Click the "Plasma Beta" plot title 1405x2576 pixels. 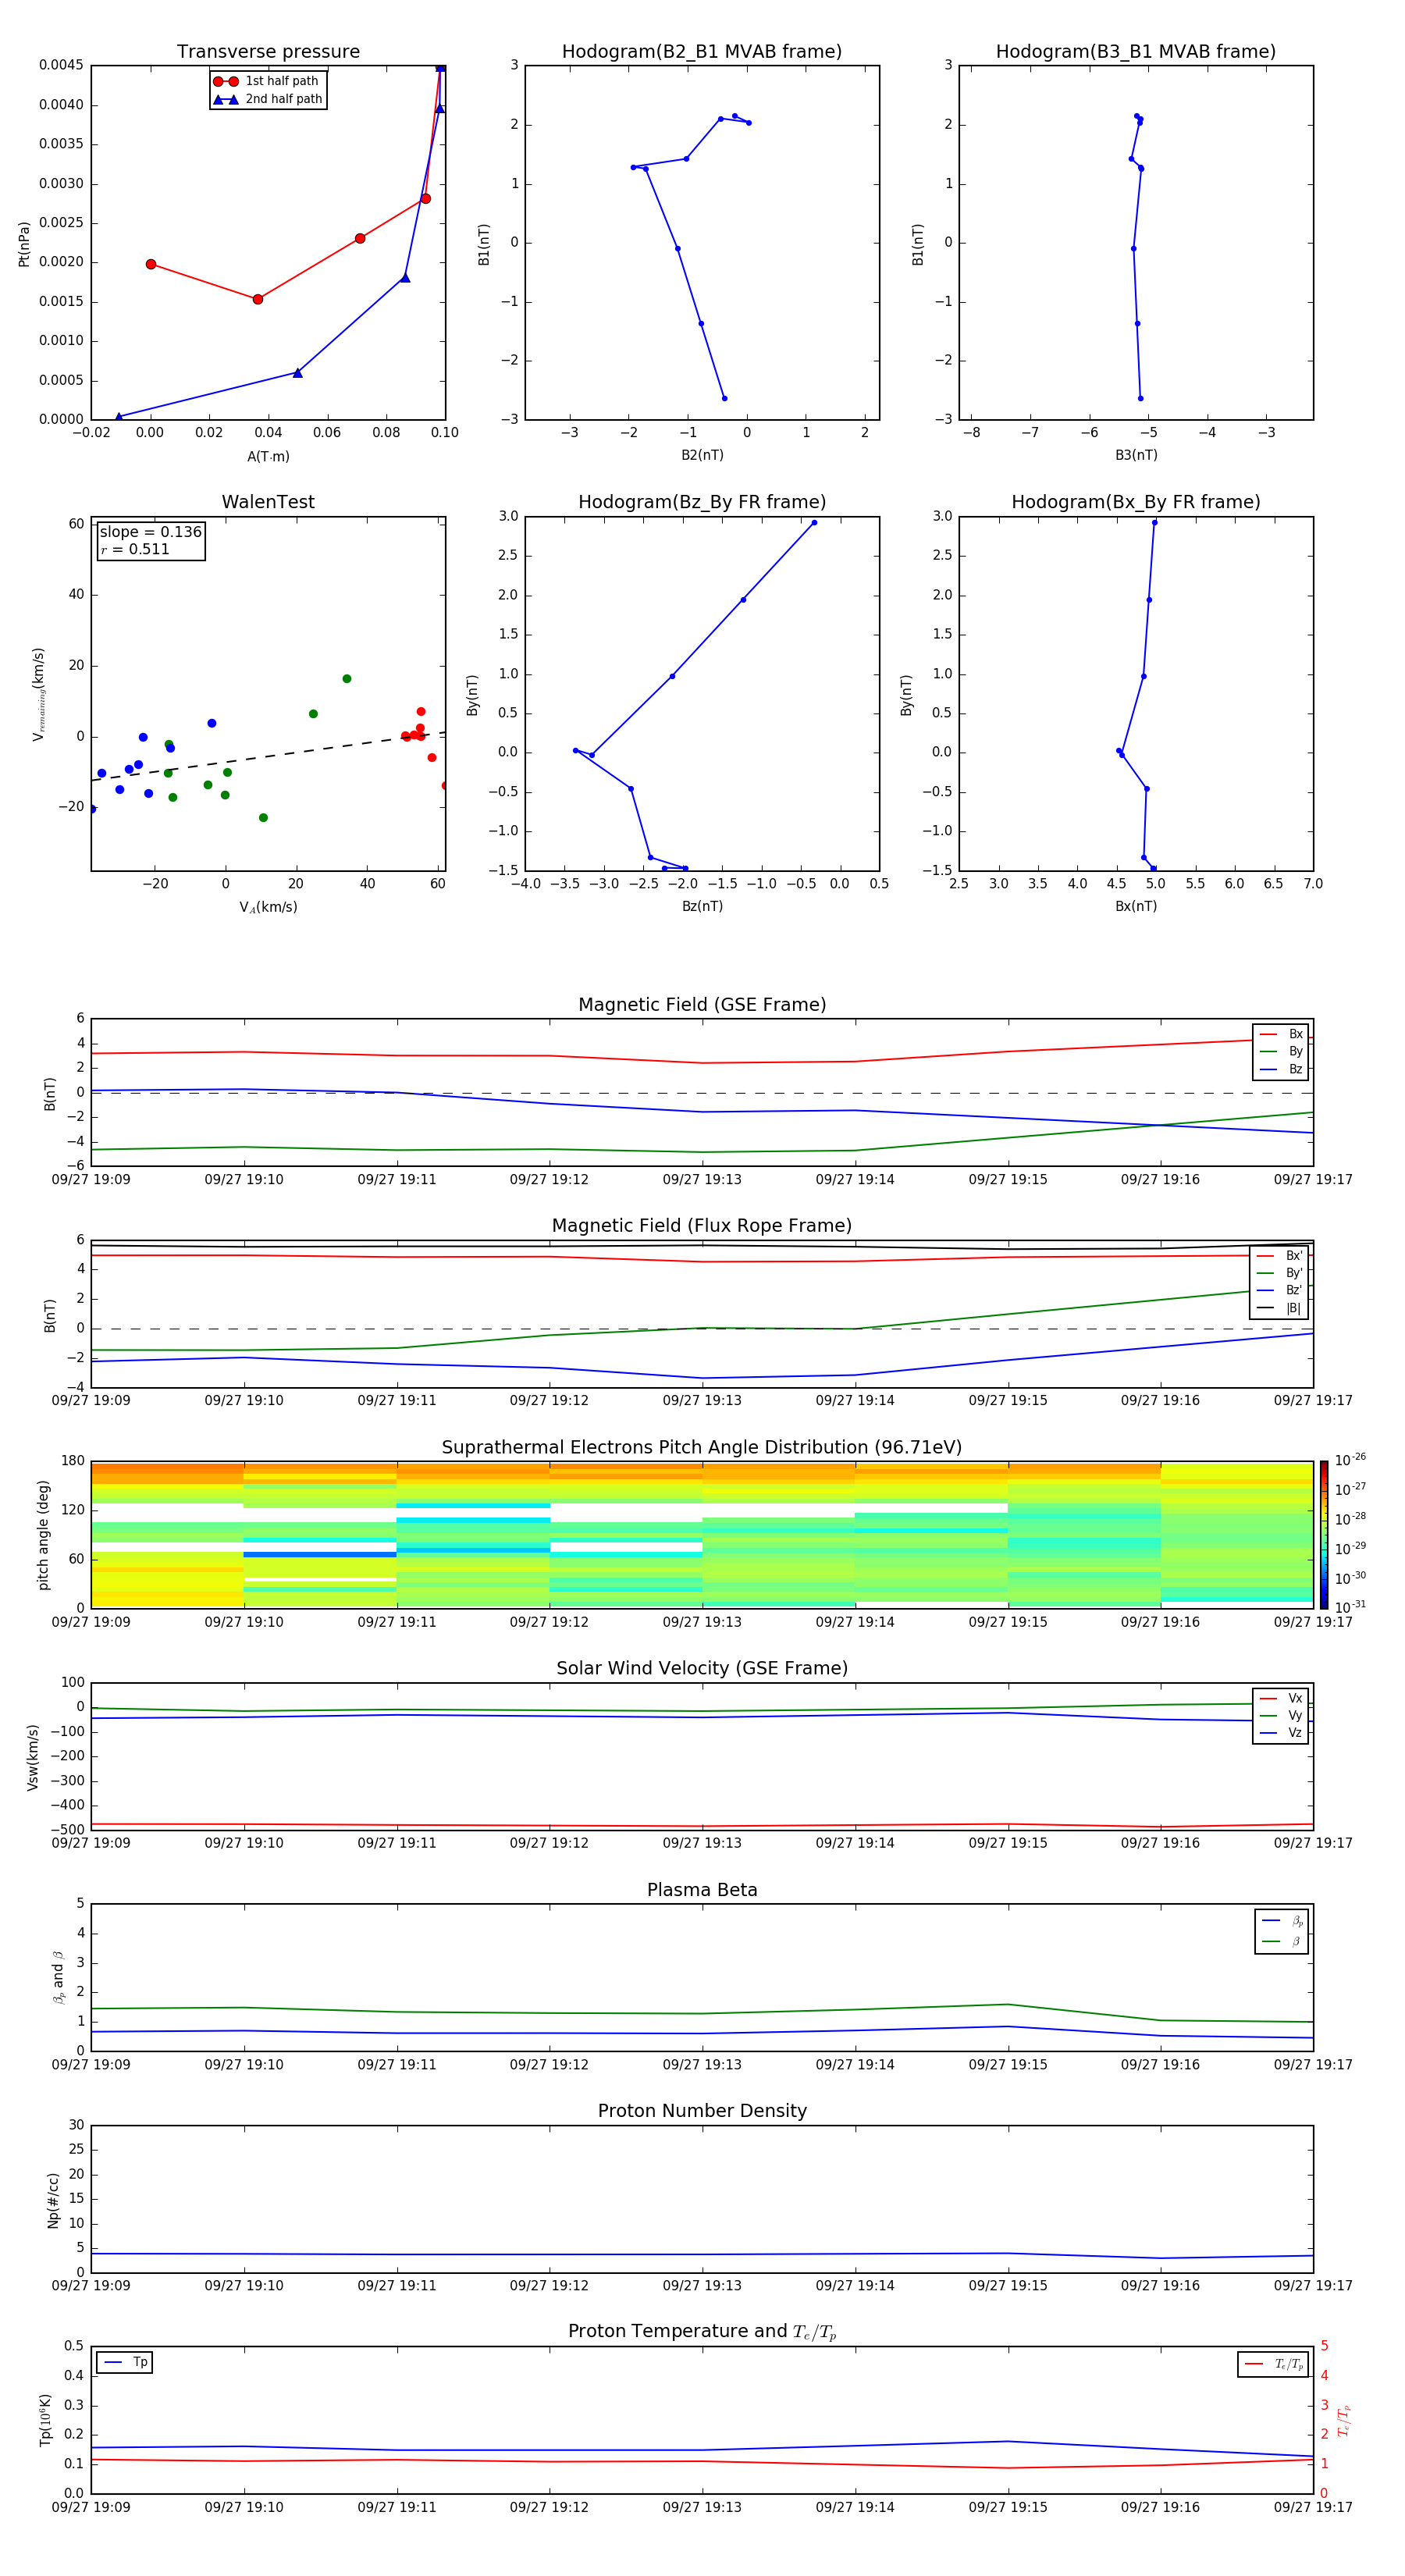[702, 1890]
